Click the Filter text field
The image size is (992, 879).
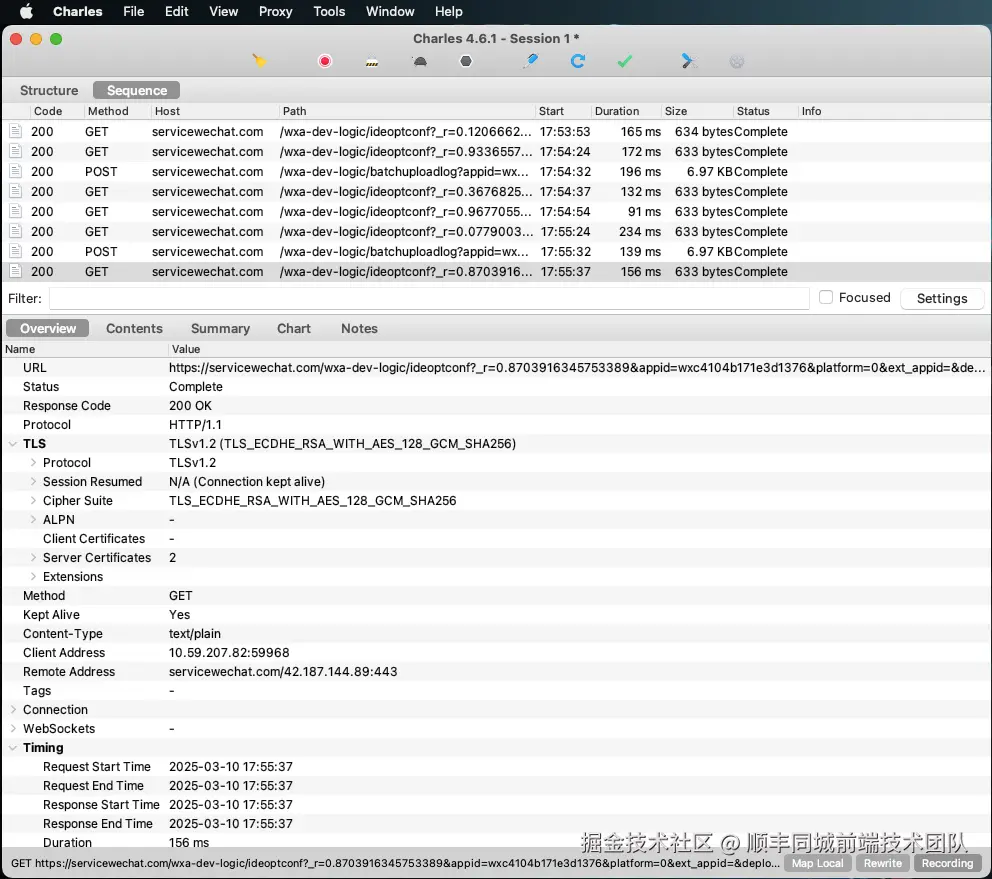(x=429, y=298)
